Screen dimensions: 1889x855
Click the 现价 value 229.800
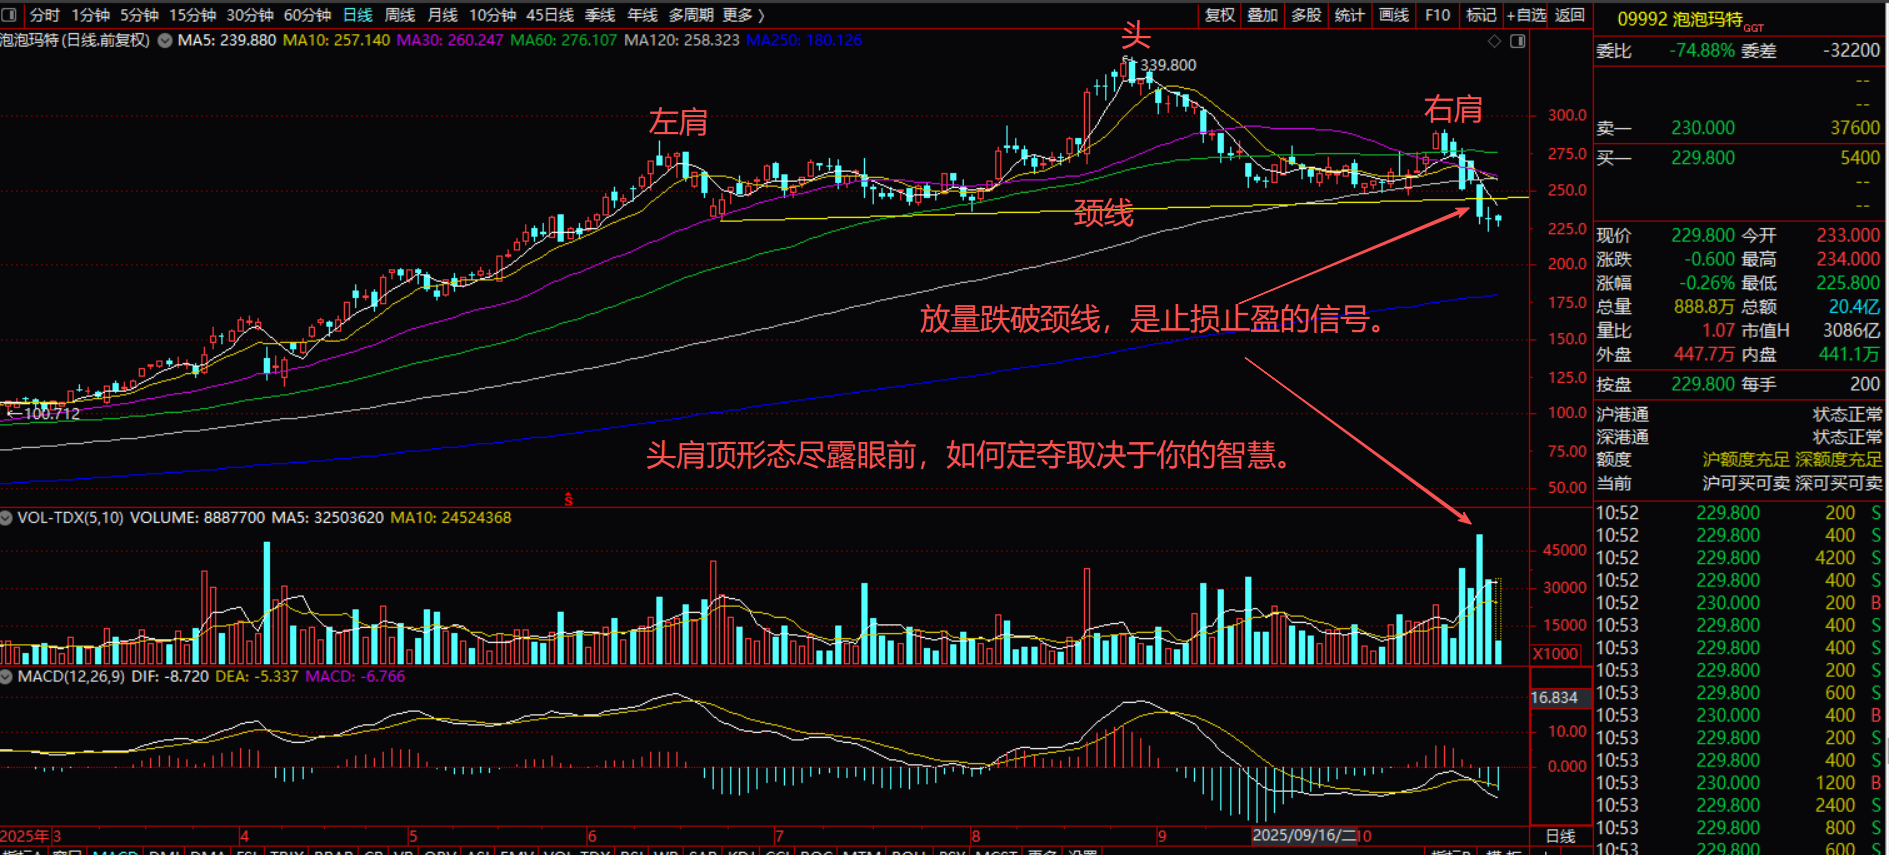1703,235
